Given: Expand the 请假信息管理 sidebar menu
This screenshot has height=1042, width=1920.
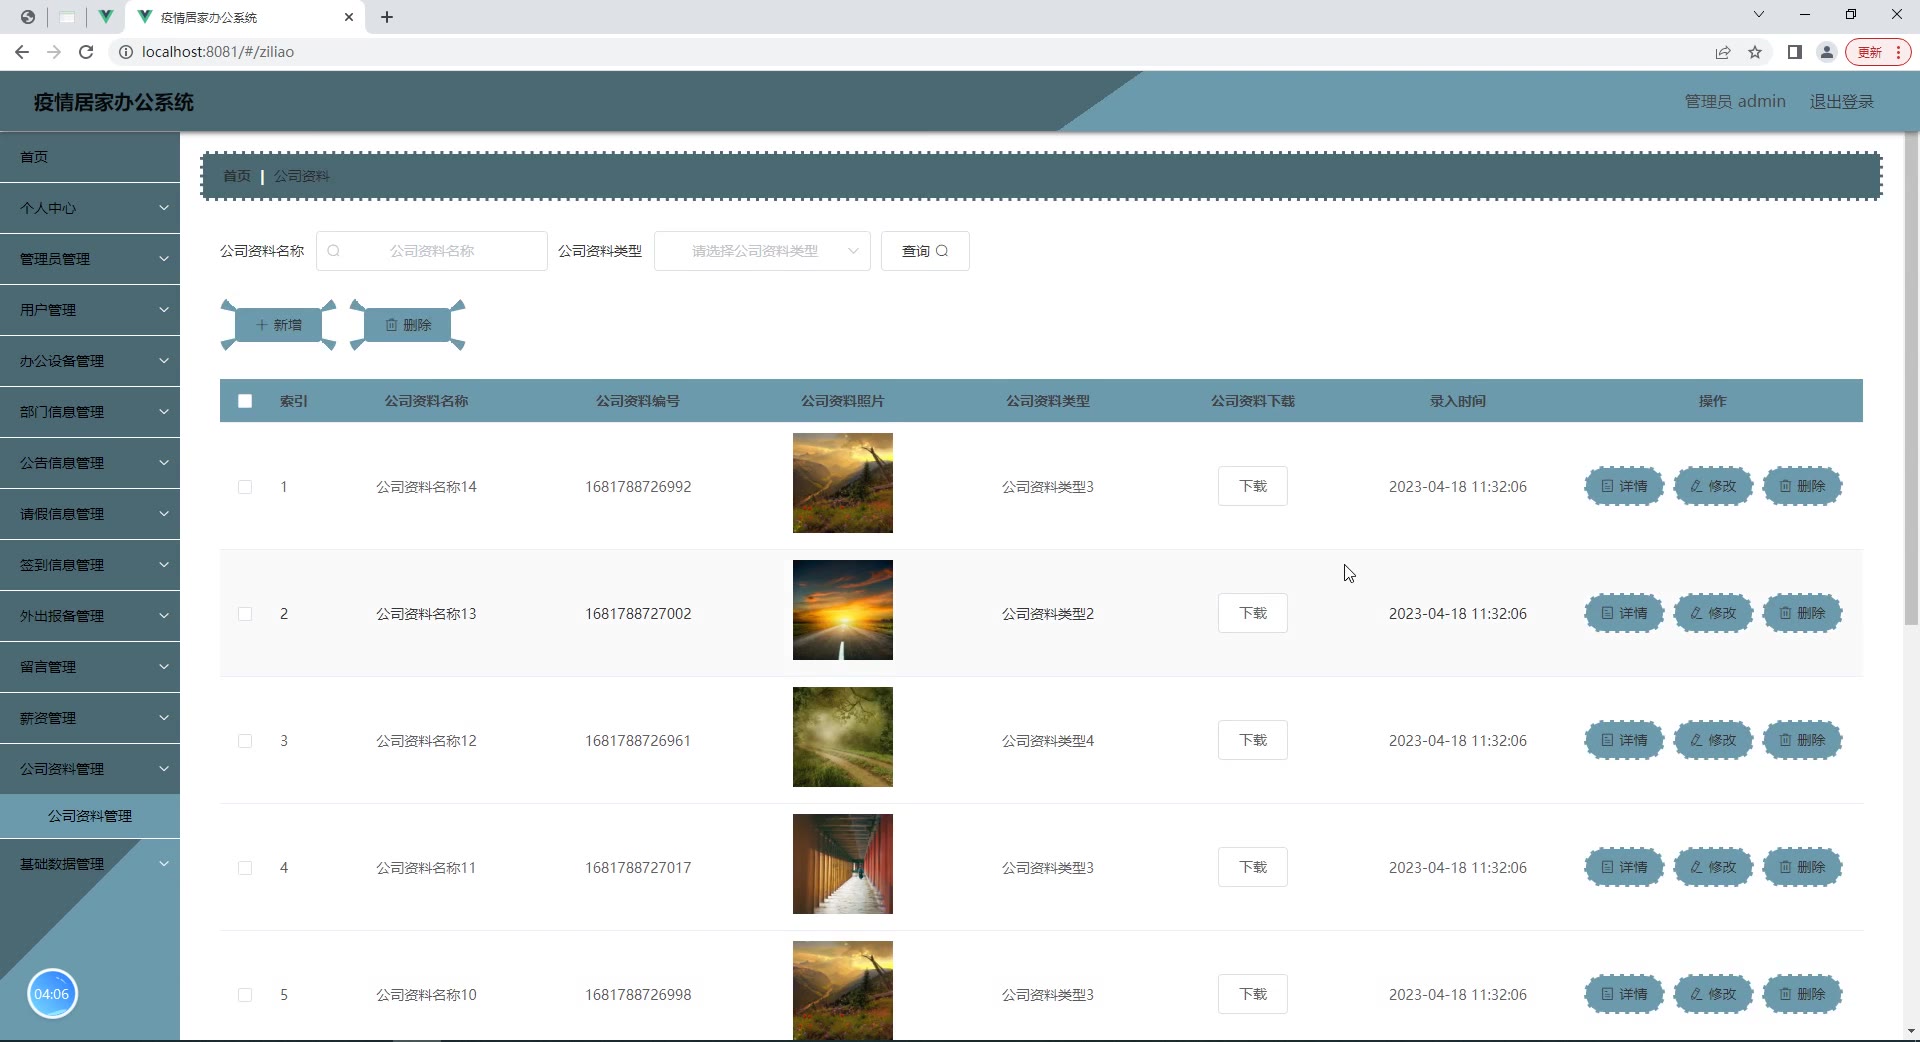Looking at the screenshot, I should (90, 514).
